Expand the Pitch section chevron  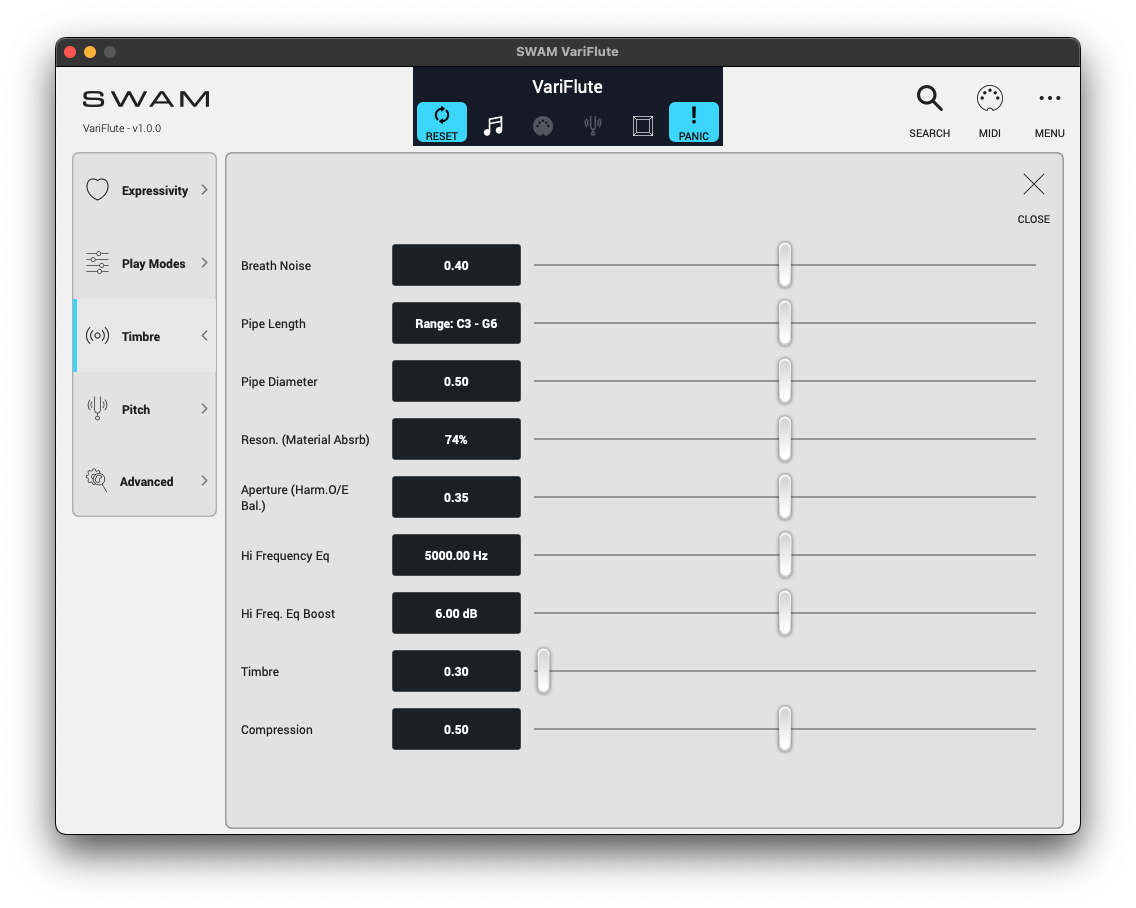click(x=204, y=409)
